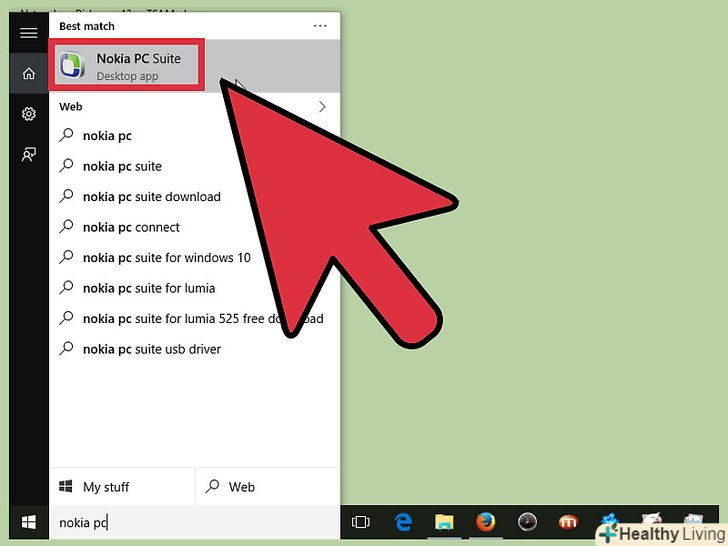The width and height of the screenshot is (728, 546).
Task: Choose 'nokia pc connect' suggestion
Action: point(195,227)
